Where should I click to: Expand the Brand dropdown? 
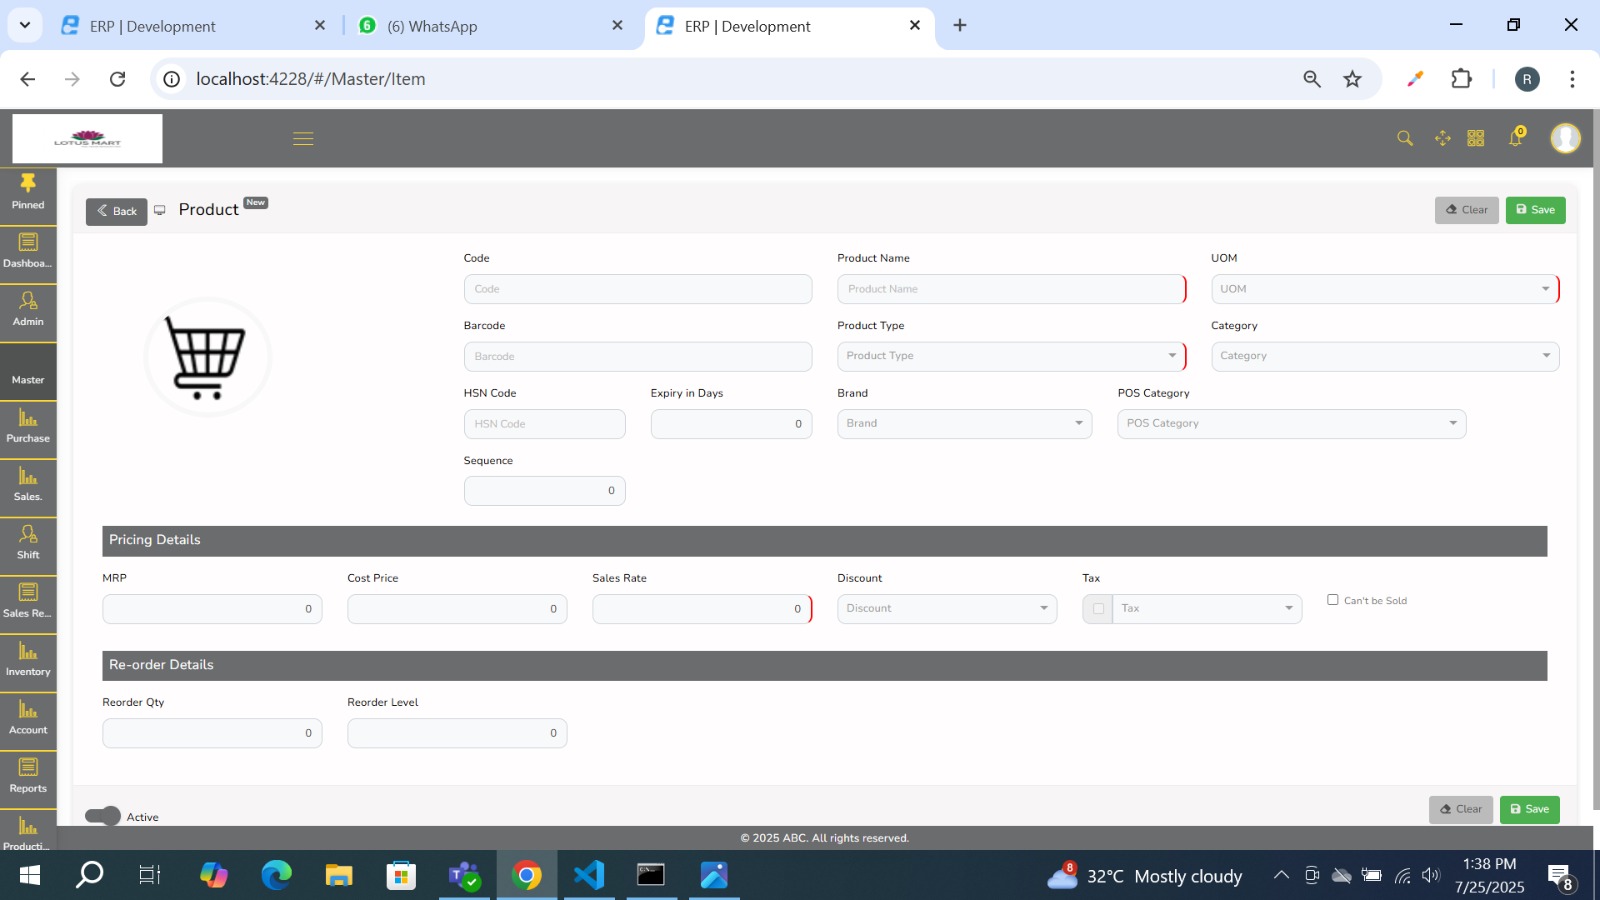point(964,424)
